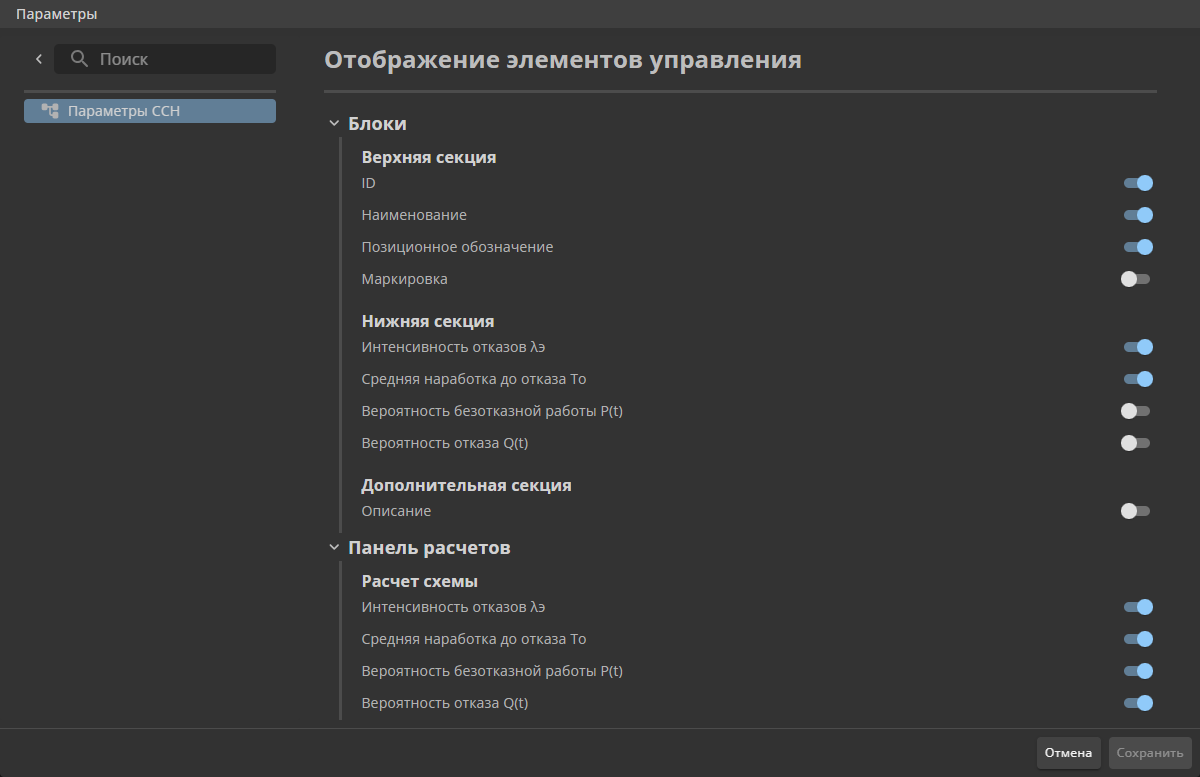Click the Верхняя секция heading
Viewport: 1200px width, 777px height.
point(429,157)
